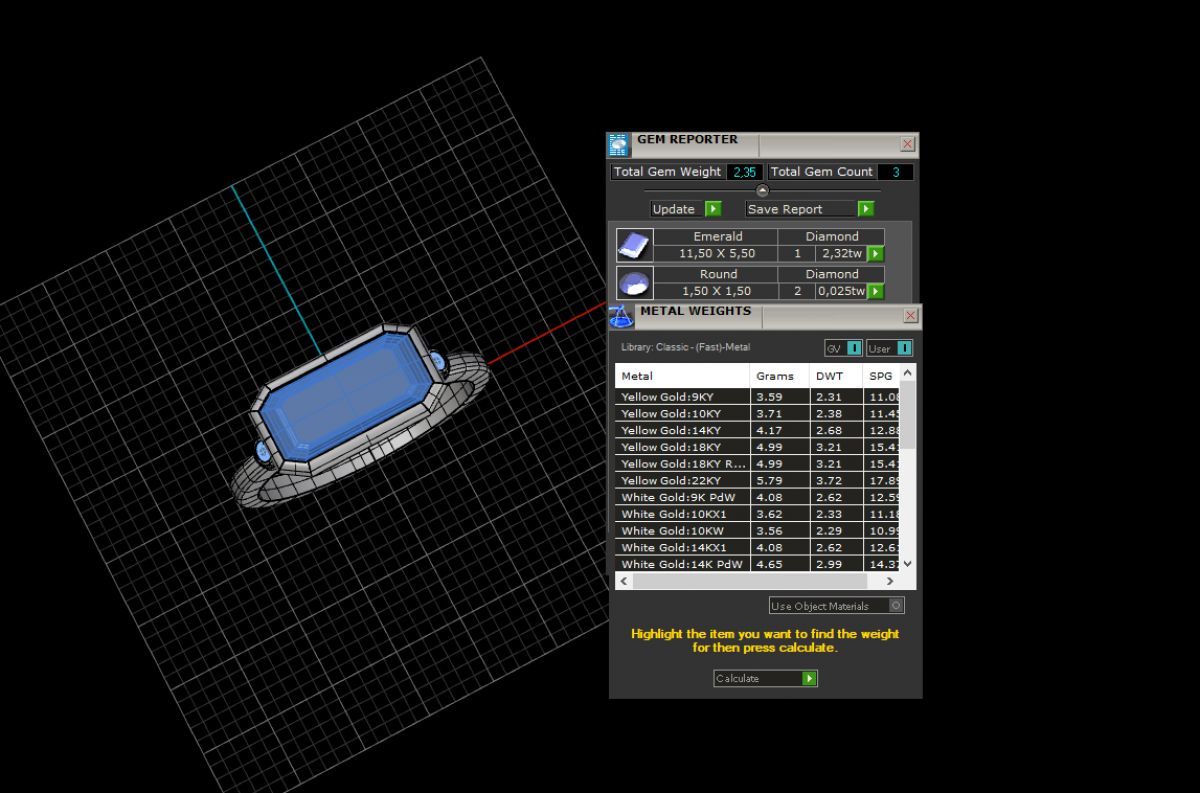Click the Metal Weights scale icon

tap(621, 317)
